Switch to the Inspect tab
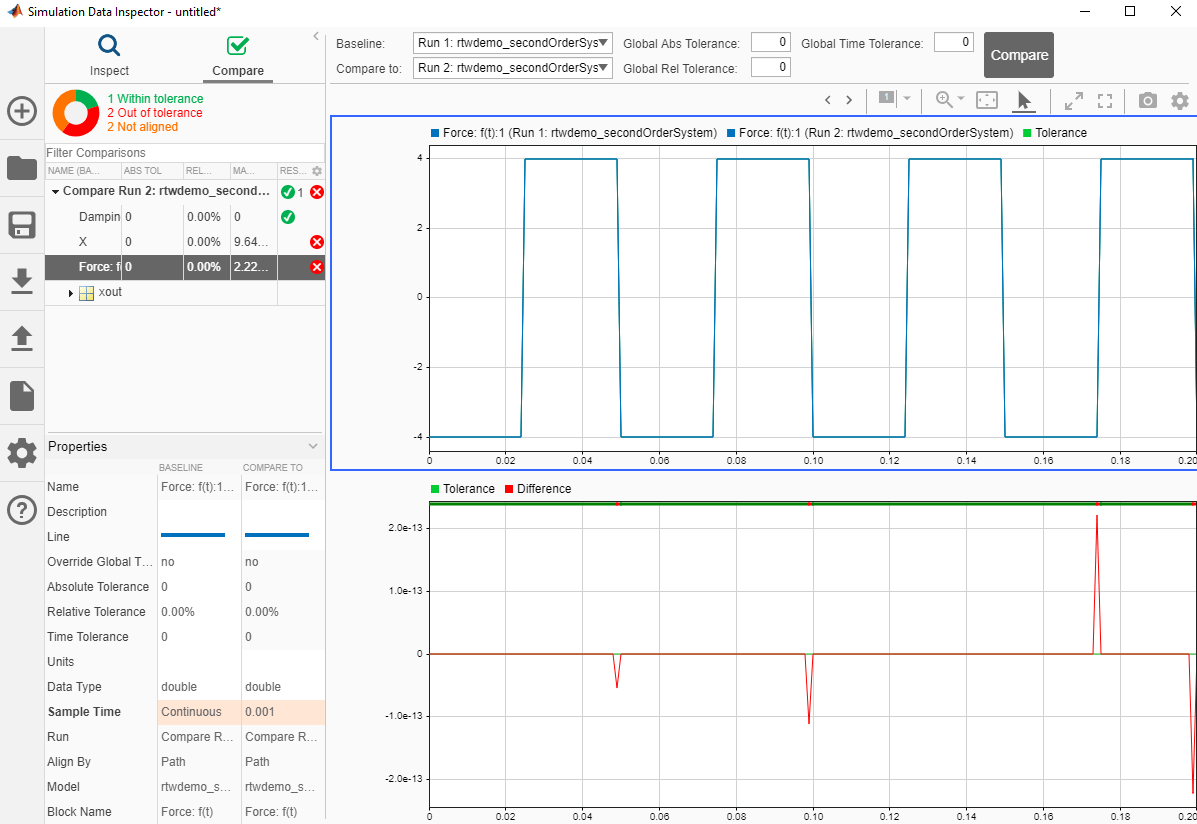Image resolution: width=1197 pixels, height=824 pixels. coord(109,55)
